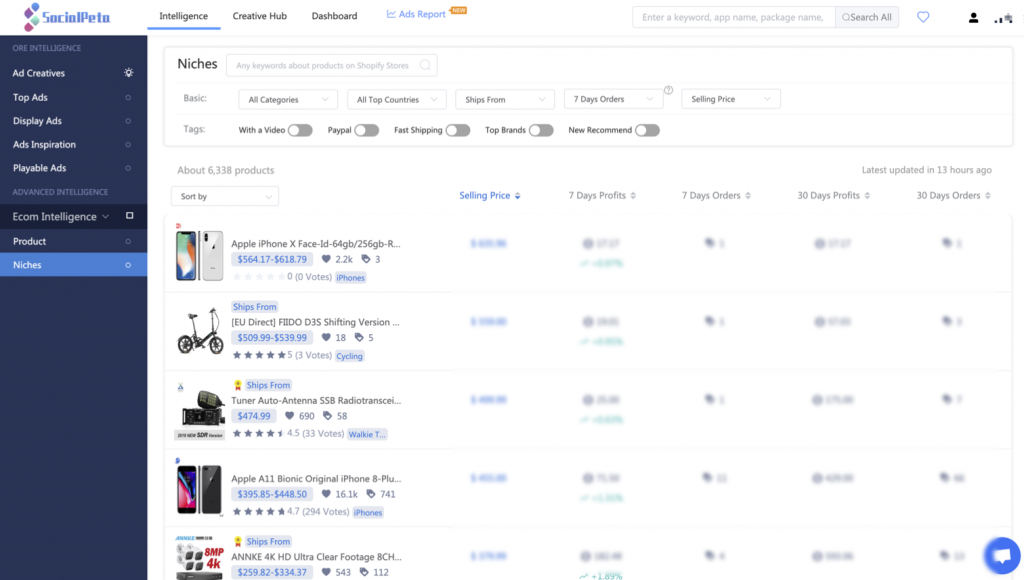Click the tag icon on FIIDO D3S product
1024x580 pixels.
pos(359,338)
